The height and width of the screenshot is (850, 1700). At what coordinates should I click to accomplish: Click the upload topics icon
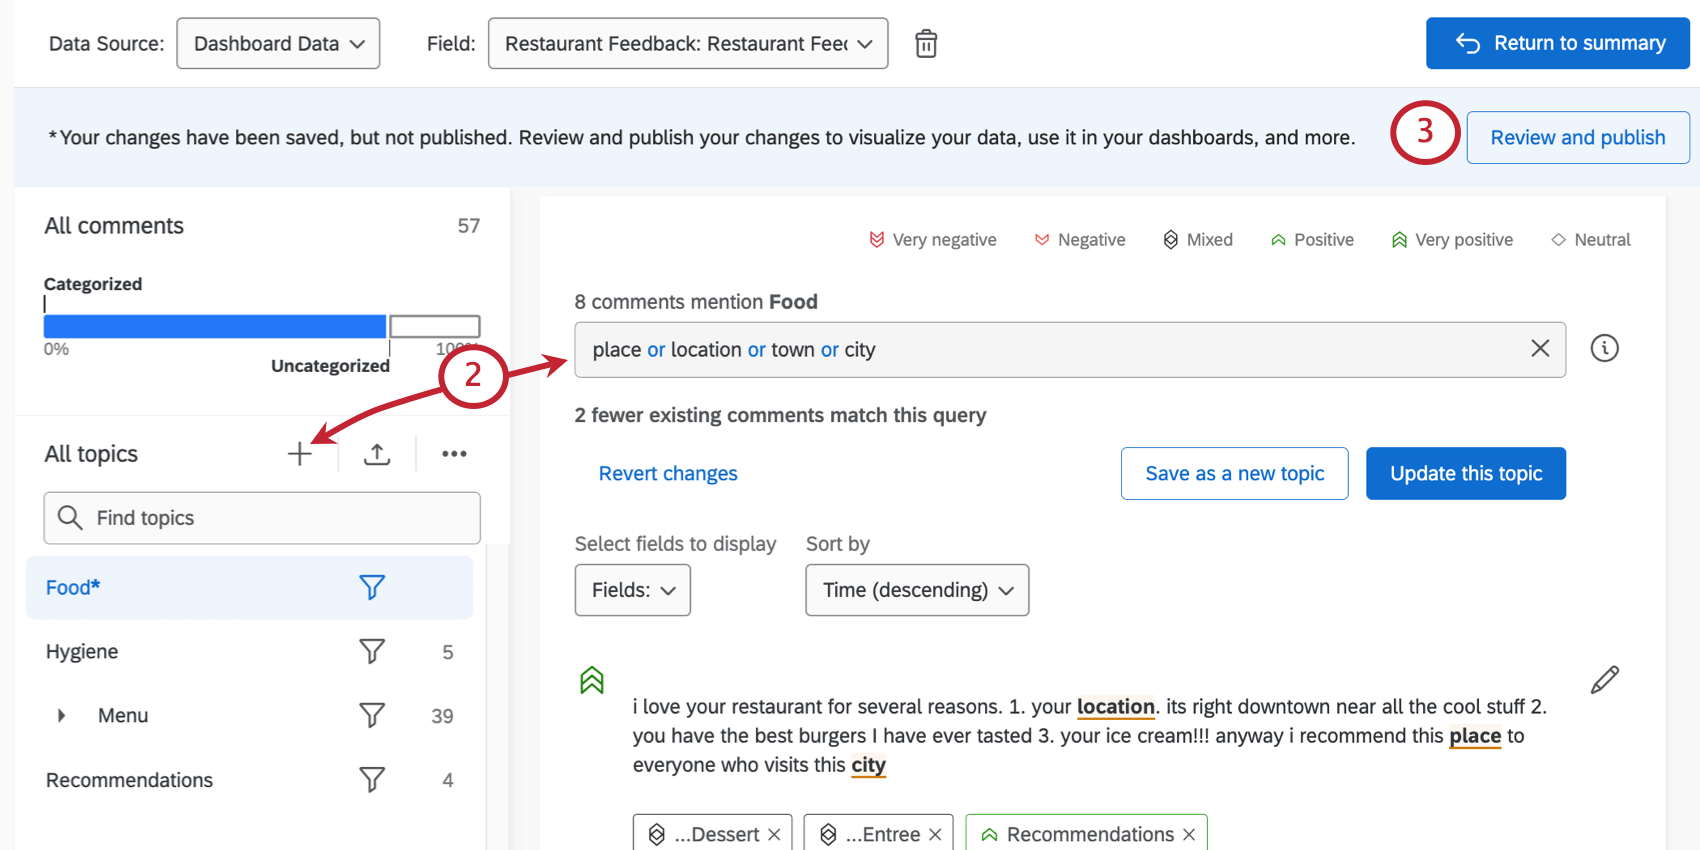coord(377,454)
